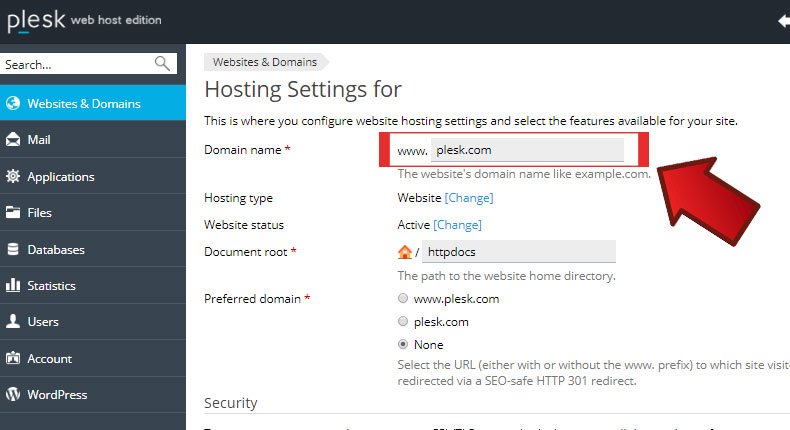This screenshot has height=430, width=790.
Task: Click the Statistics bar chart icon
Action: [x=13, y=286]
